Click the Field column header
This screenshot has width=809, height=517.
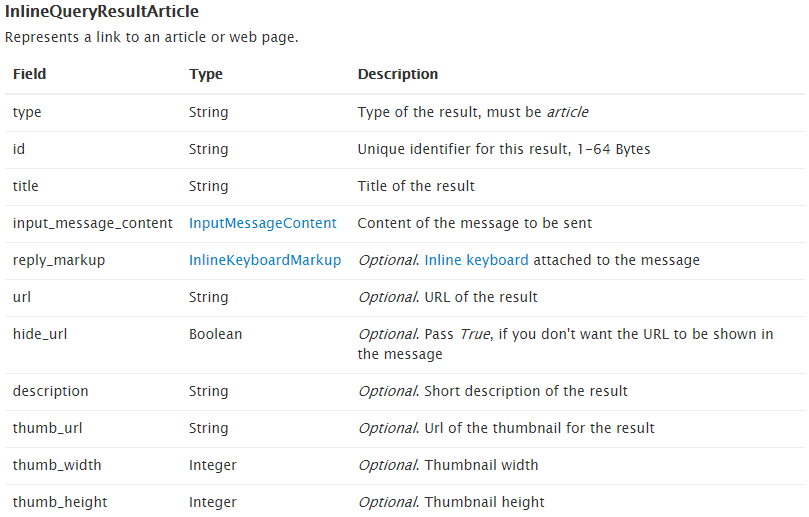29,74
